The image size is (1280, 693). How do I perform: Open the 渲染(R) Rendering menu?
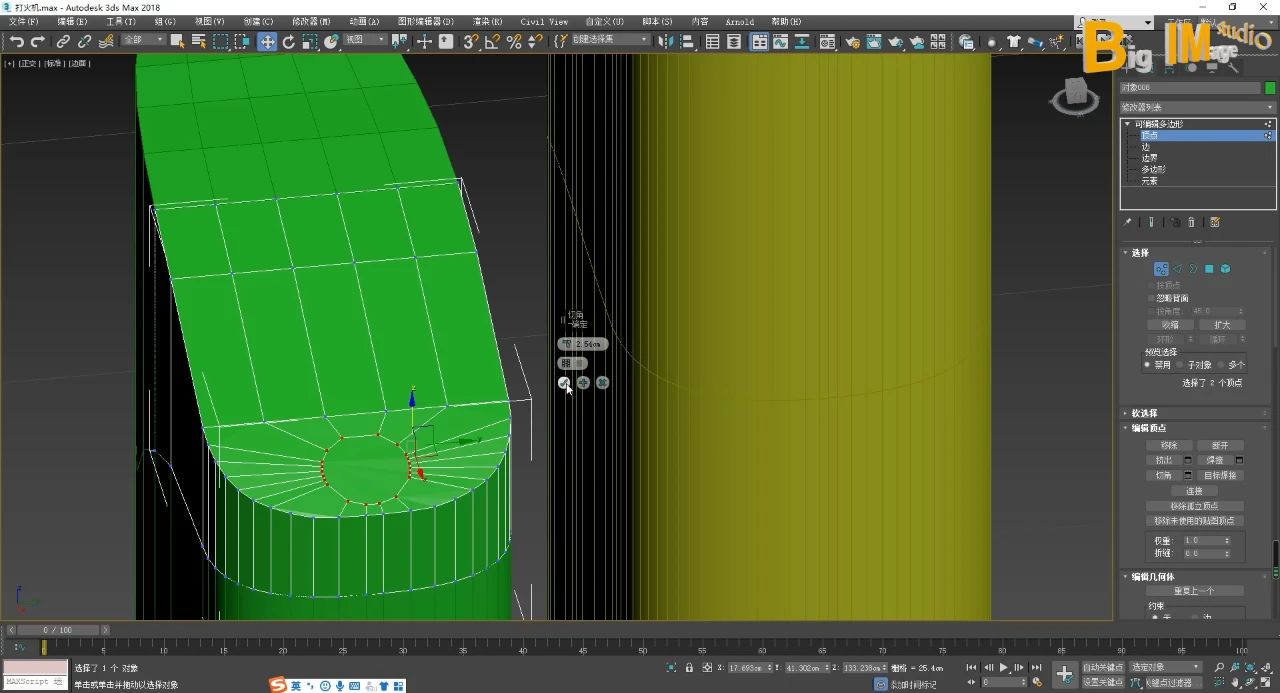point(487,21)
